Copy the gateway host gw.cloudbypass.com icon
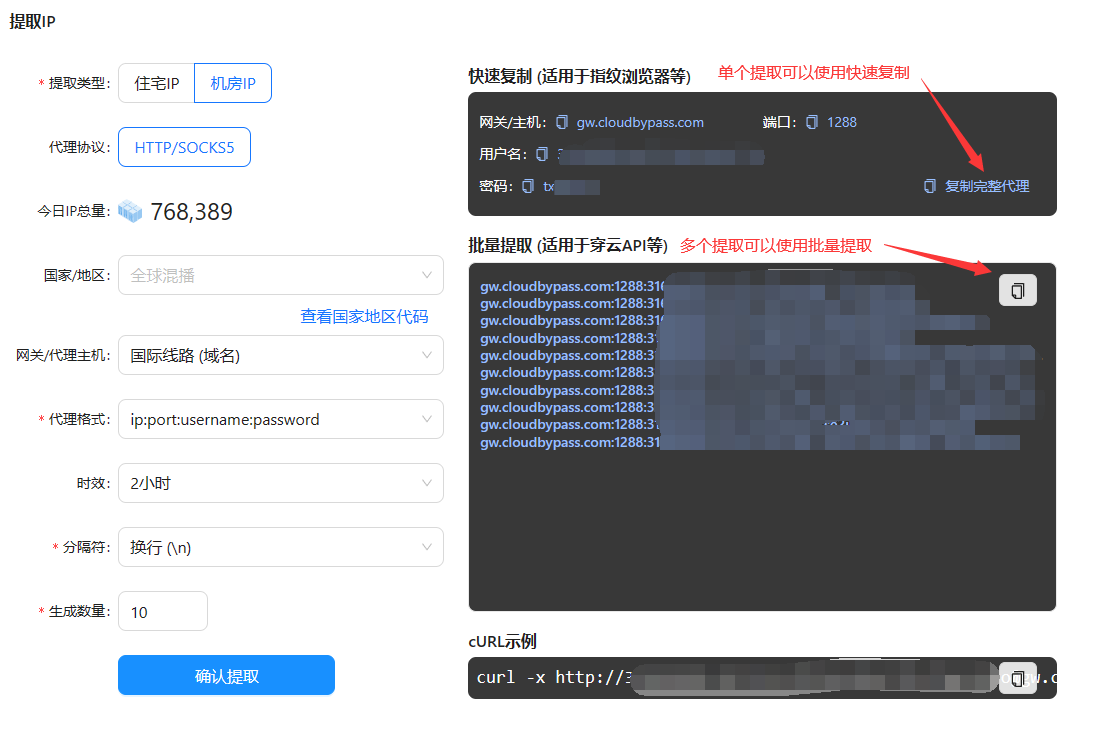Image resolution: width=1093 pixels, height=730 pixels. tap(562, 122)
